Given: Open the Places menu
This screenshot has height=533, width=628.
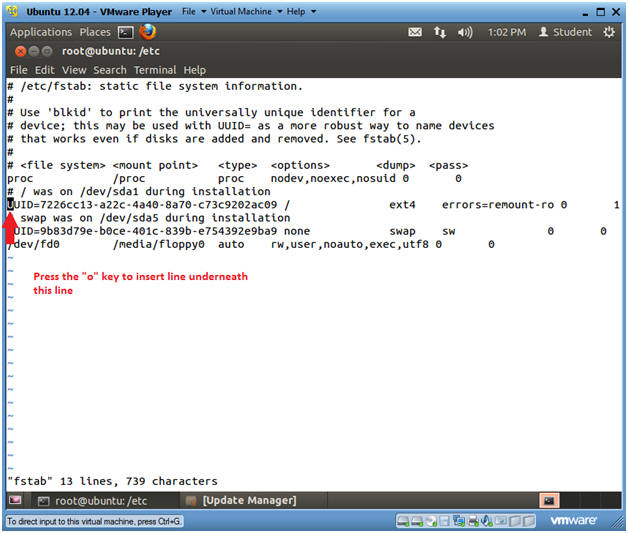Looking at the screenshot, I should click(x=95, y=32).
